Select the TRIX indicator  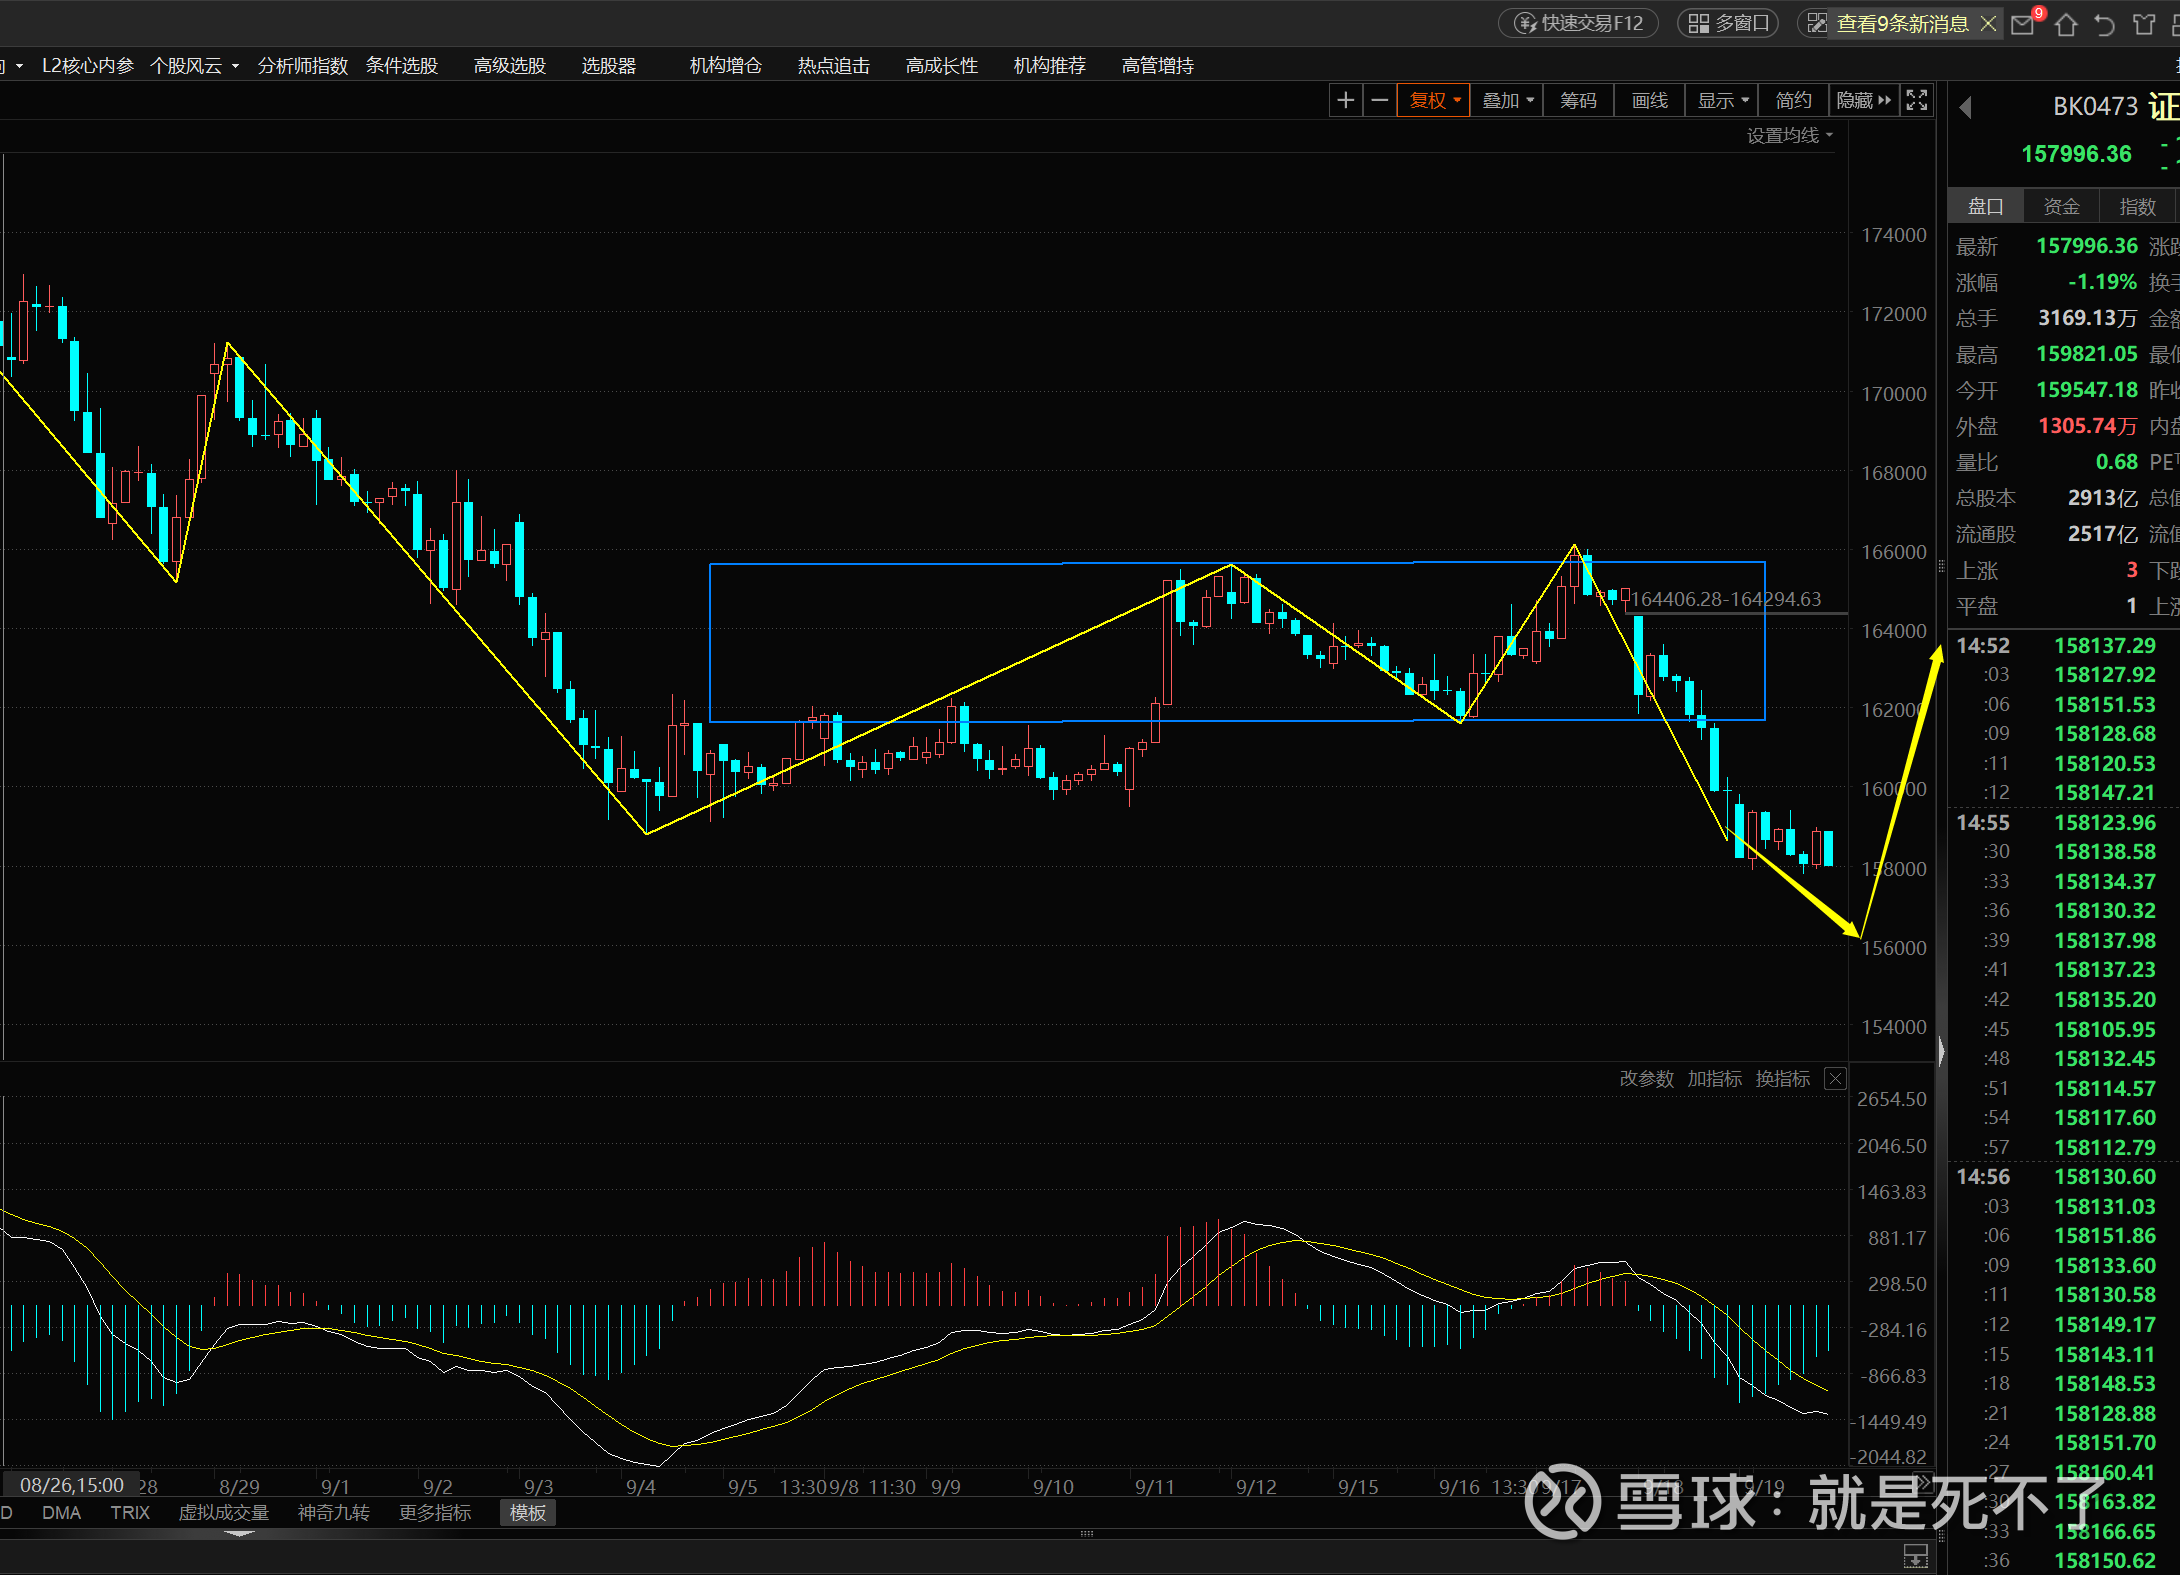(130, 1513)
